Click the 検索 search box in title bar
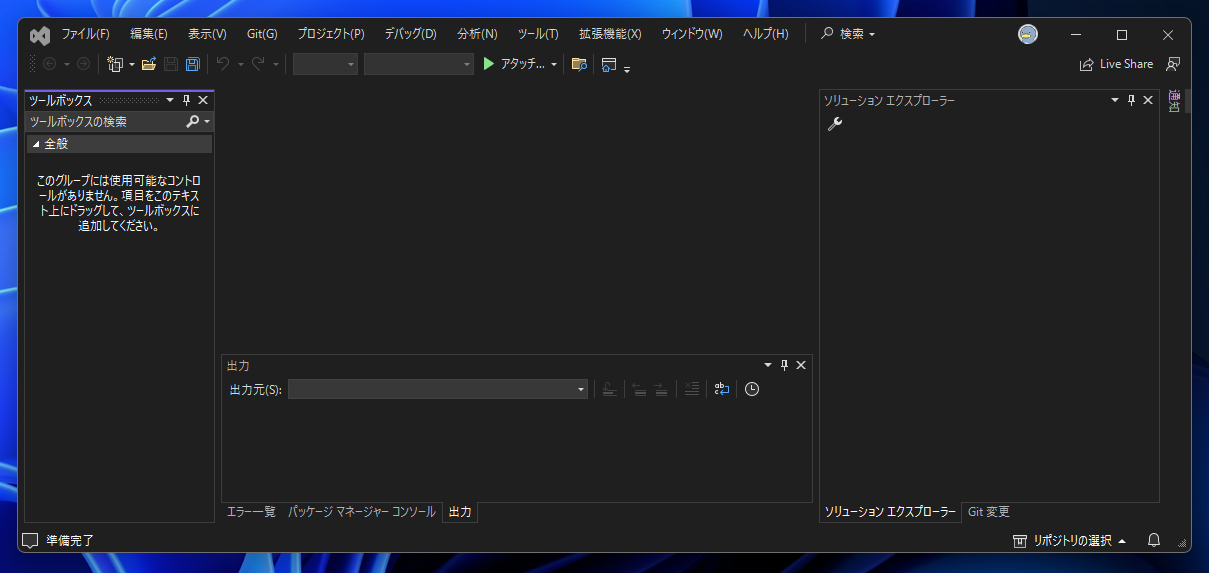Screen dimensions: 1209x573 pos(848,34)
